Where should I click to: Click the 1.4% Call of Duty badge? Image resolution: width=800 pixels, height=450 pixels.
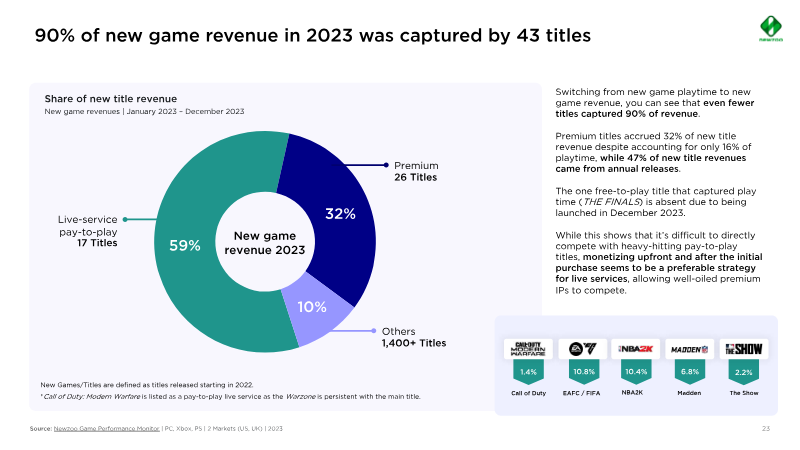pyautogui.click(x=526, y=371)
